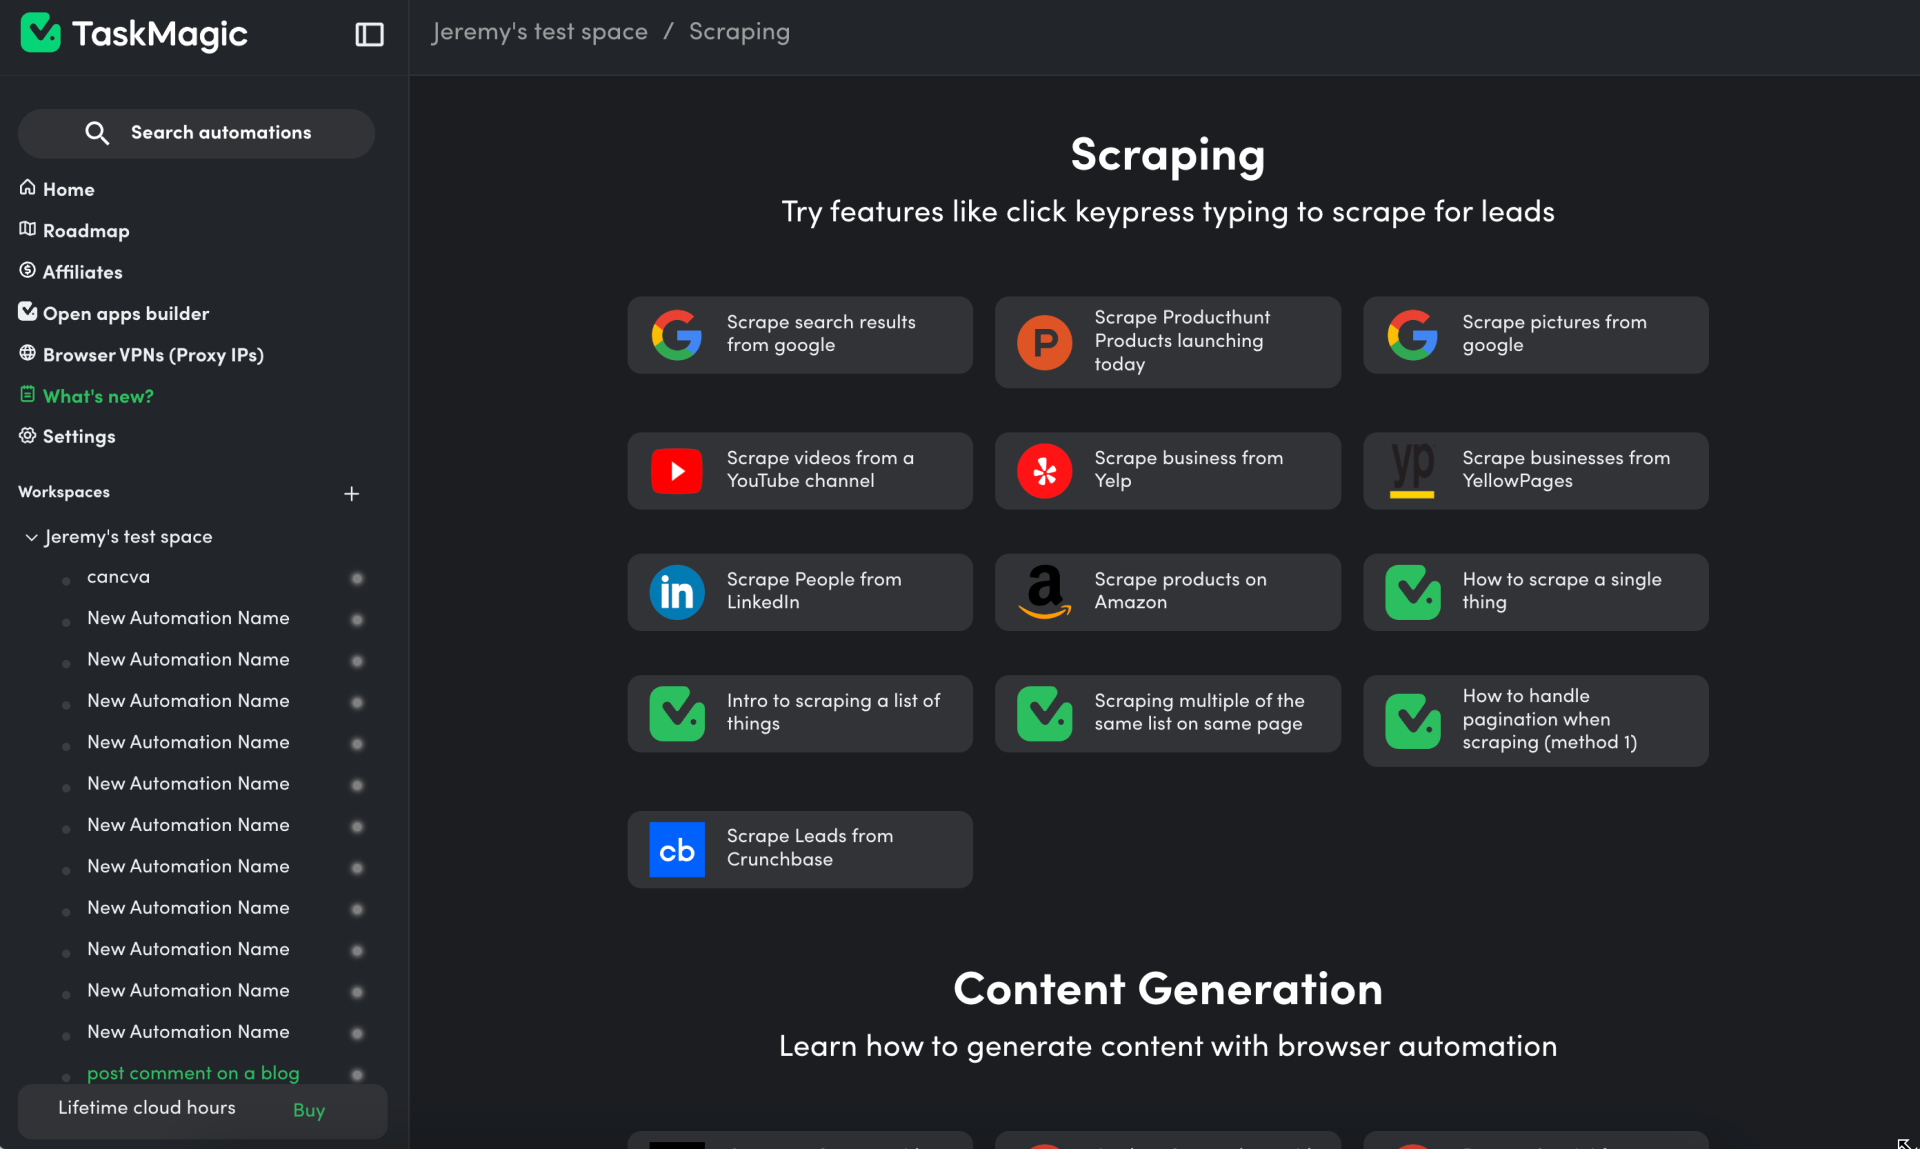Viewport: 1920px width, 1149px height.
Task: Open Home in the sidebar
Action: click(x=68, y=189)
